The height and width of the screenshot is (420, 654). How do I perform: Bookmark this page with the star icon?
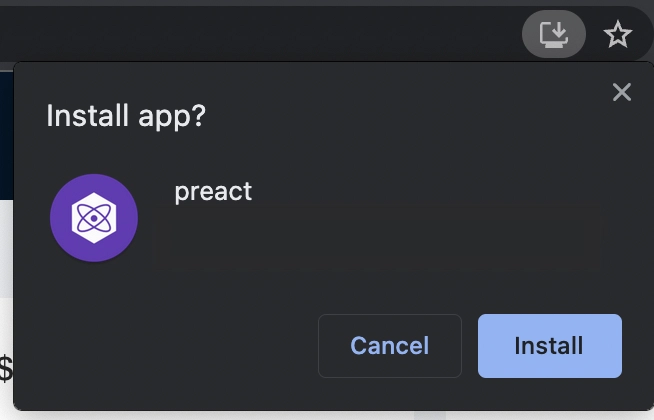click(x=618, y=34)
